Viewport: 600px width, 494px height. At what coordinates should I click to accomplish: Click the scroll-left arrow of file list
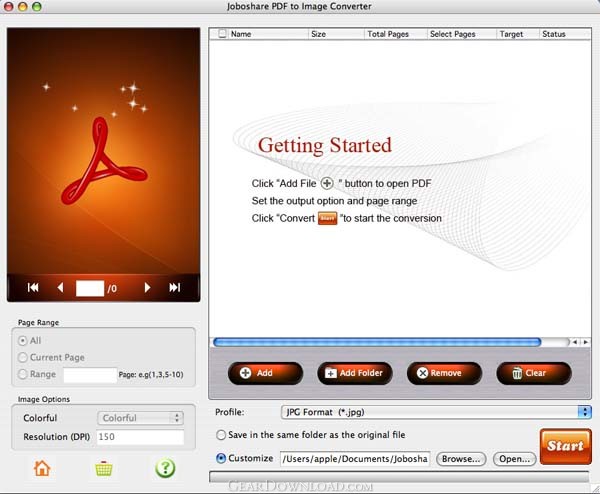575,342
